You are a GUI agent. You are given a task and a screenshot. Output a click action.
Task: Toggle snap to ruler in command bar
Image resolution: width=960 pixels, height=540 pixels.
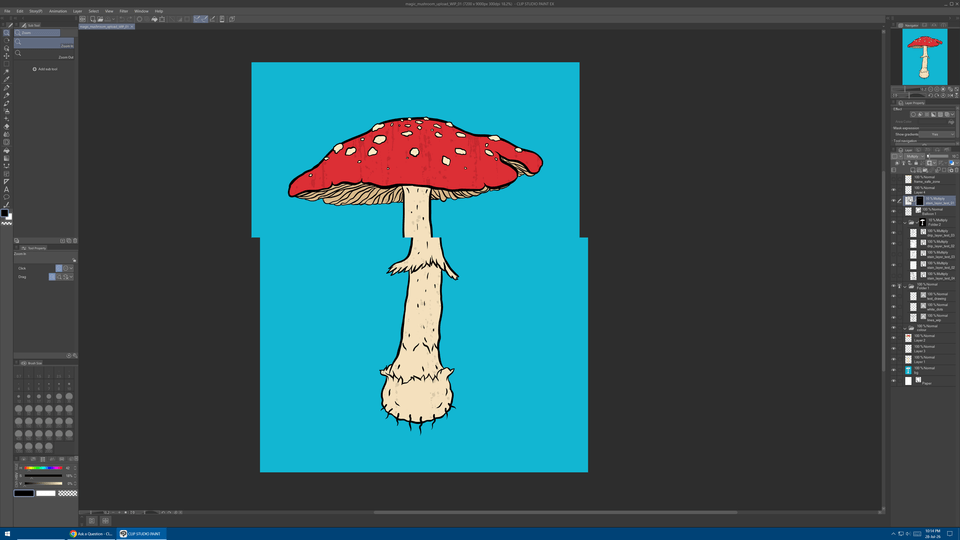197,19
